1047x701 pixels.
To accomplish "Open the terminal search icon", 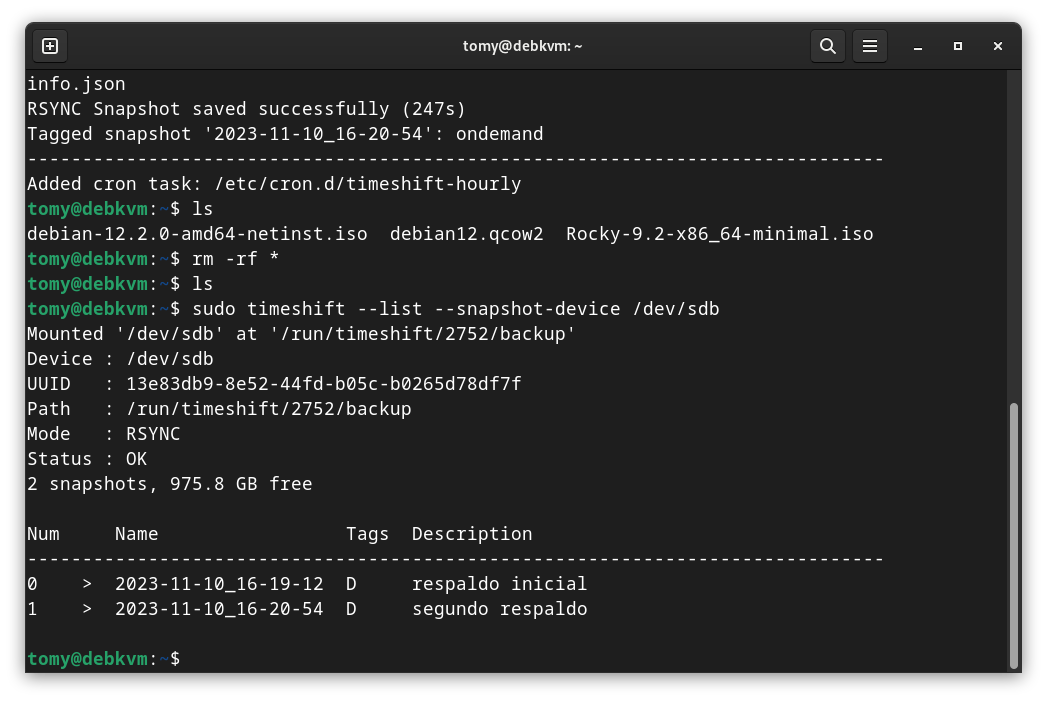I will 827,46.
